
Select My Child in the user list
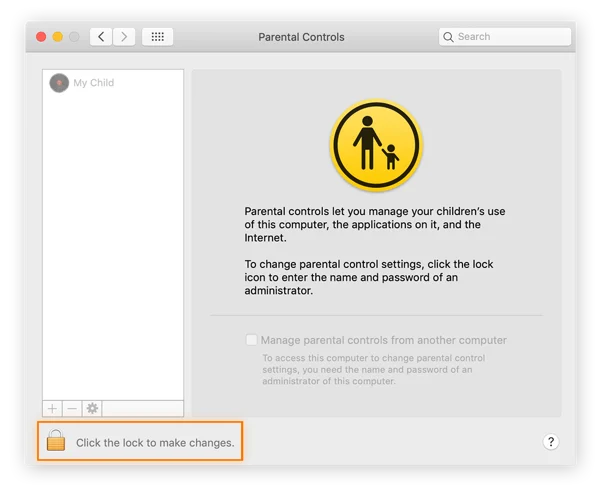coord(94,83)
